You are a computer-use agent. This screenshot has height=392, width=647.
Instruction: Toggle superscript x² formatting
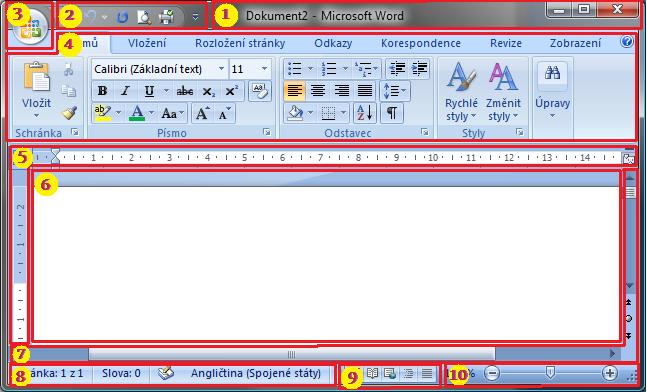[x=231, y=91]
